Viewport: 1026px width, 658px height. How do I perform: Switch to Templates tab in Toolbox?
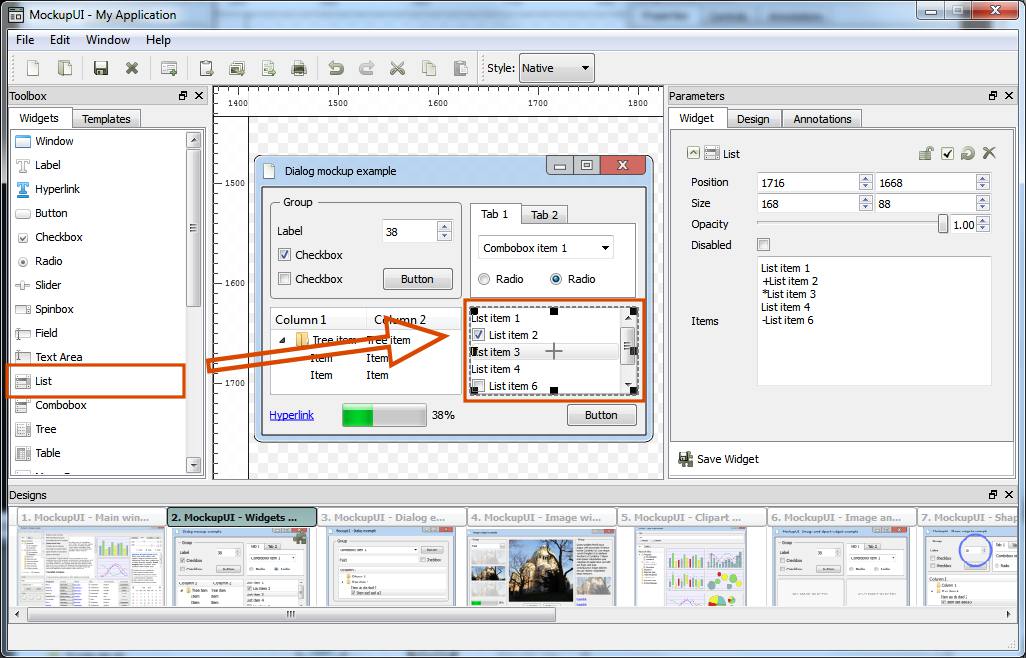tap(106, 119)
